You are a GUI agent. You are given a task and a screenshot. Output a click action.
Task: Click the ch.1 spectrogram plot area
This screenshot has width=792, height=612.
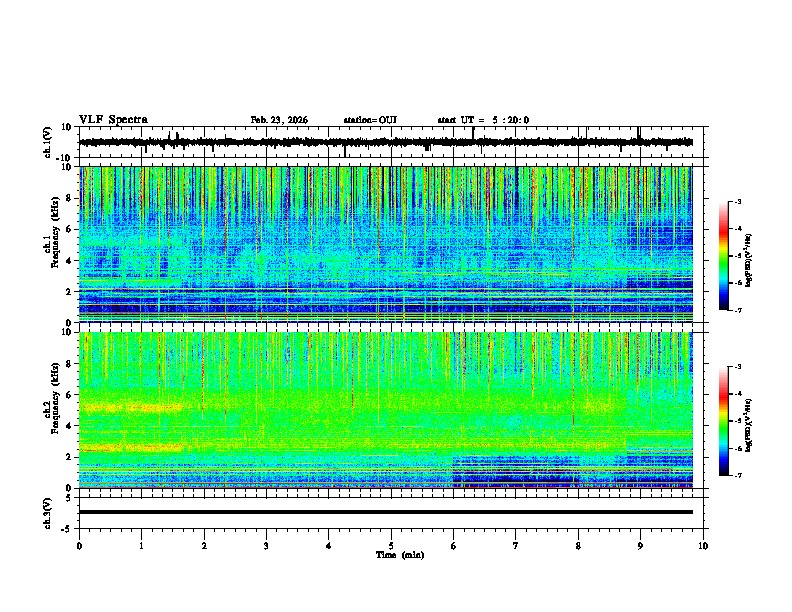point(386,244)
